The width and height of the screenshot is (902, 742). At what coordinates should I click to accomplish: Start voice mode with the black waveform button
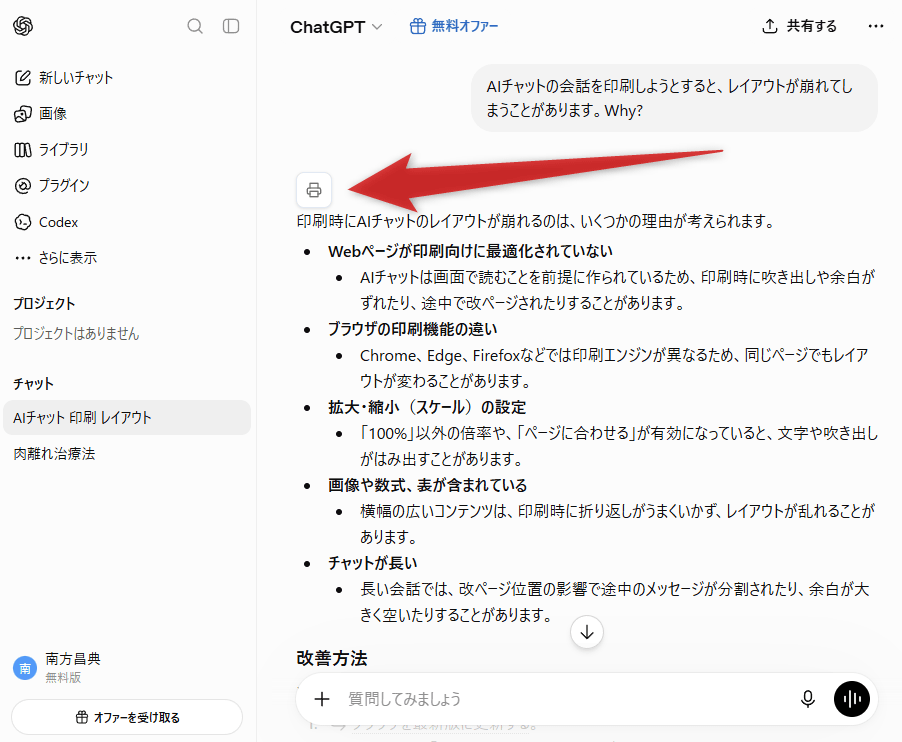(852, 699)
